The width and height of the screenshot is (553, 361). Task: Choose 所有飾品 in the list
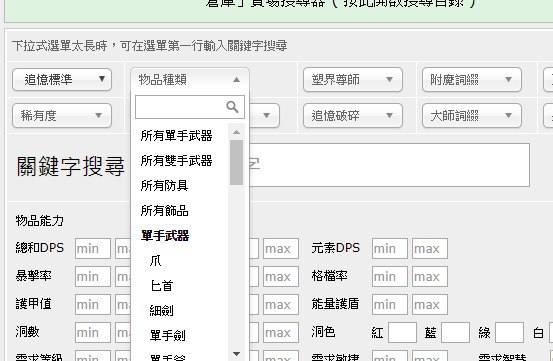coord(164,210)
